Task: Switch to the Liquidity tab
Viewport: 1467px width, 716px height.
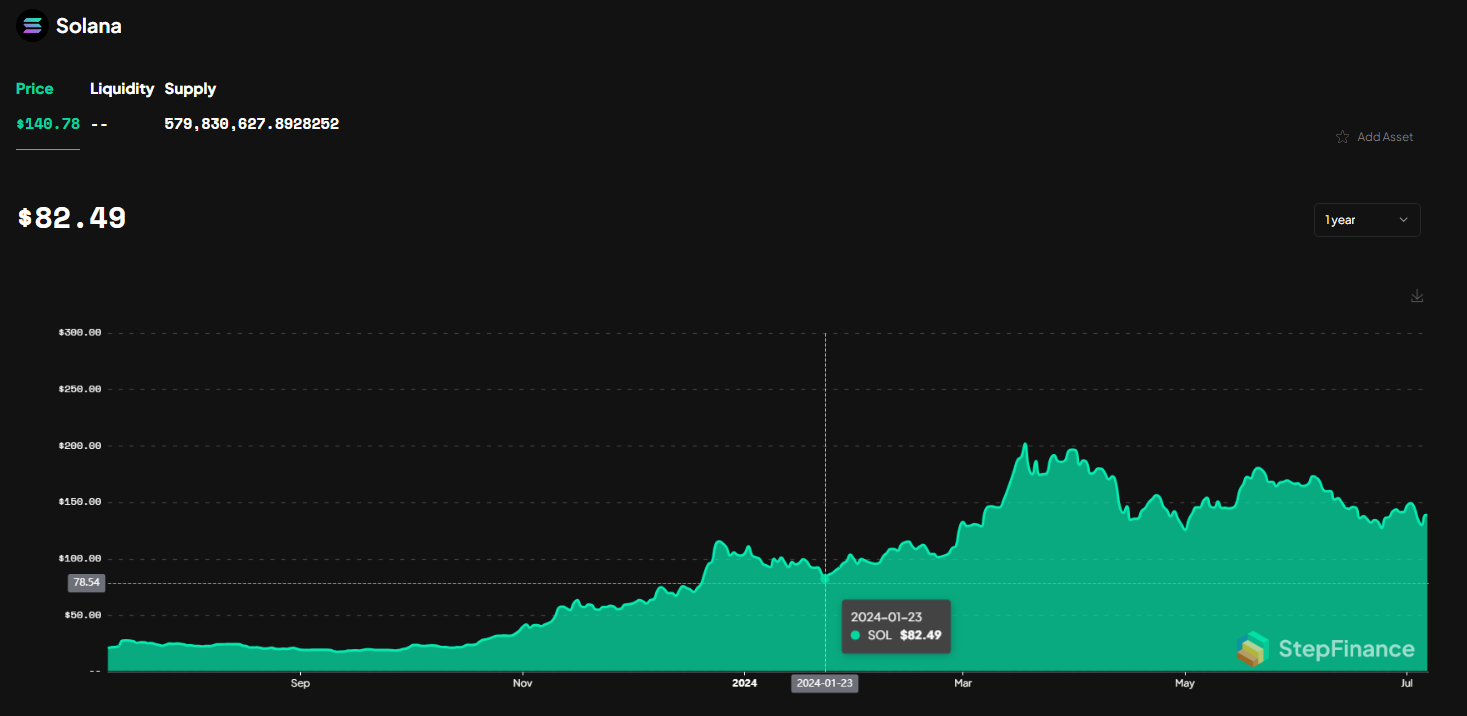Action: [x=121, y=88]
